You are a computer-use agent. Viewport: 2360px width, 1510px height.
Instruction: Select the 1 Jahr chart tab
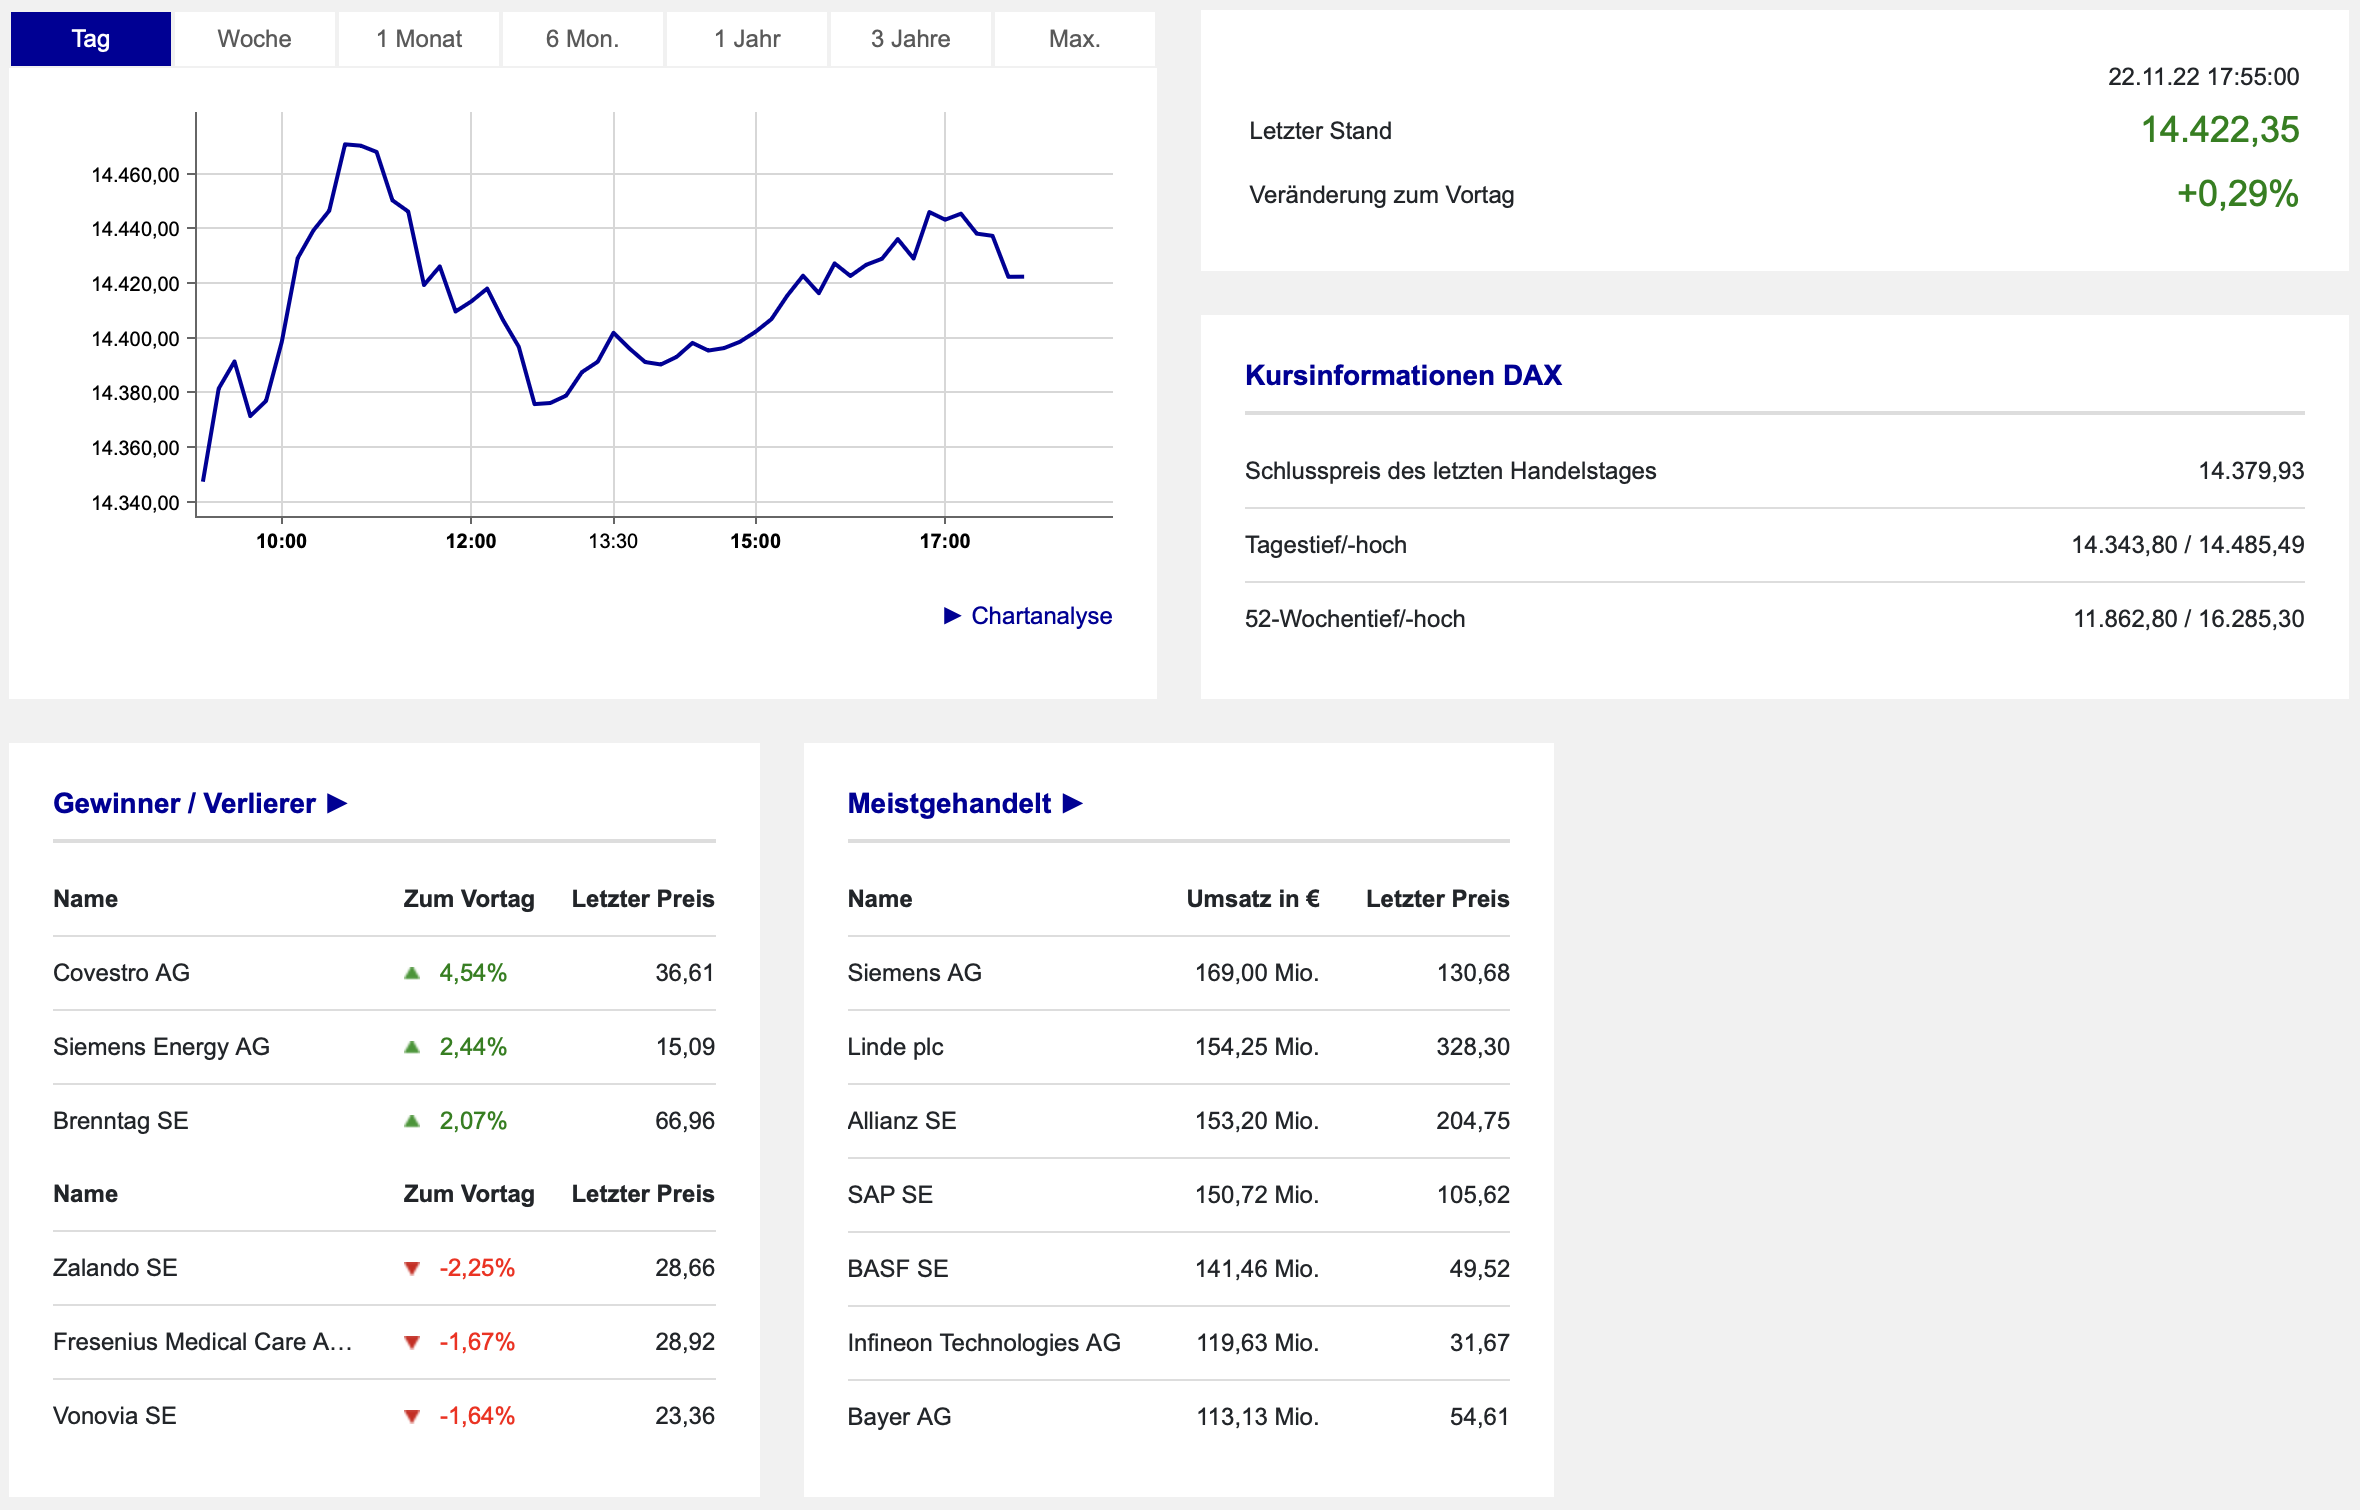click(x=746, y=39)
